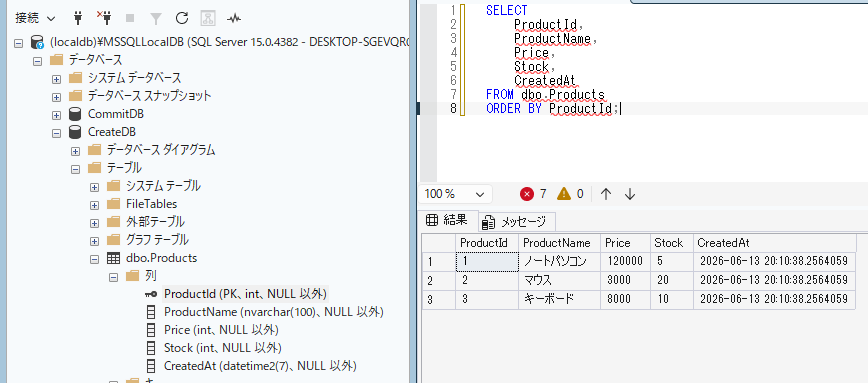Click the connect plug icon in Object Explorer
The width and height of the screenshot is (868, 383).
[x=78, y=18]
